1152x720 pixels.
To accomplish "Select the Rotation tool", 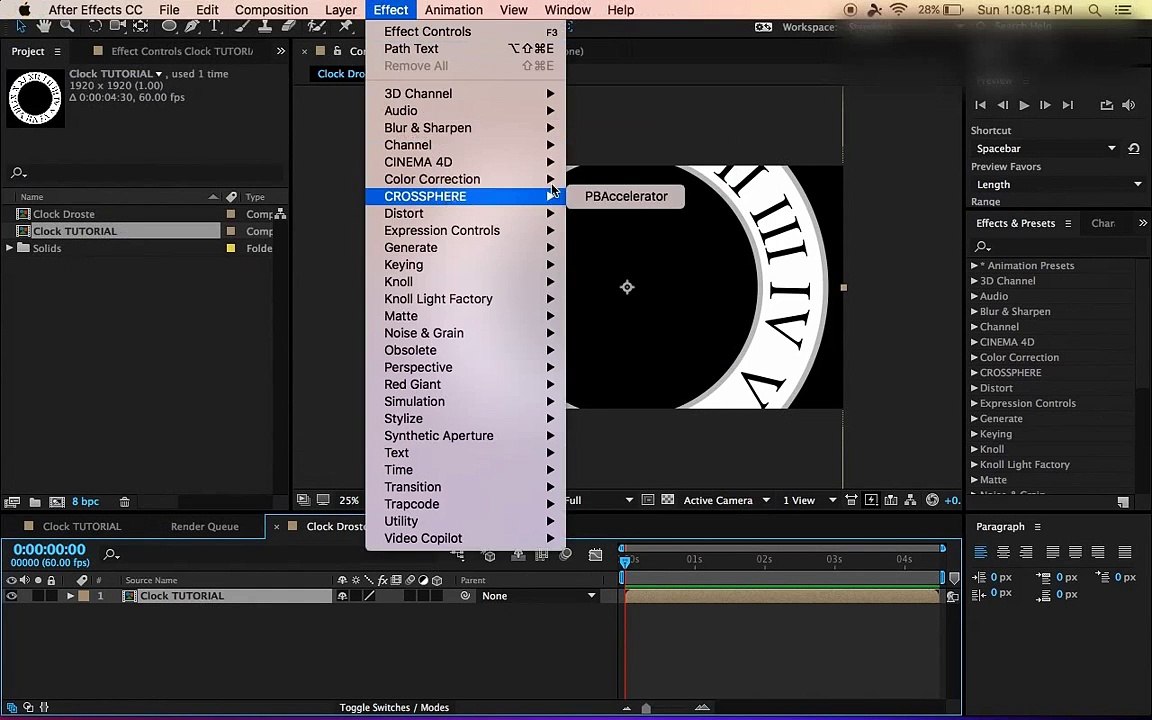I will [x=95, y=26].
